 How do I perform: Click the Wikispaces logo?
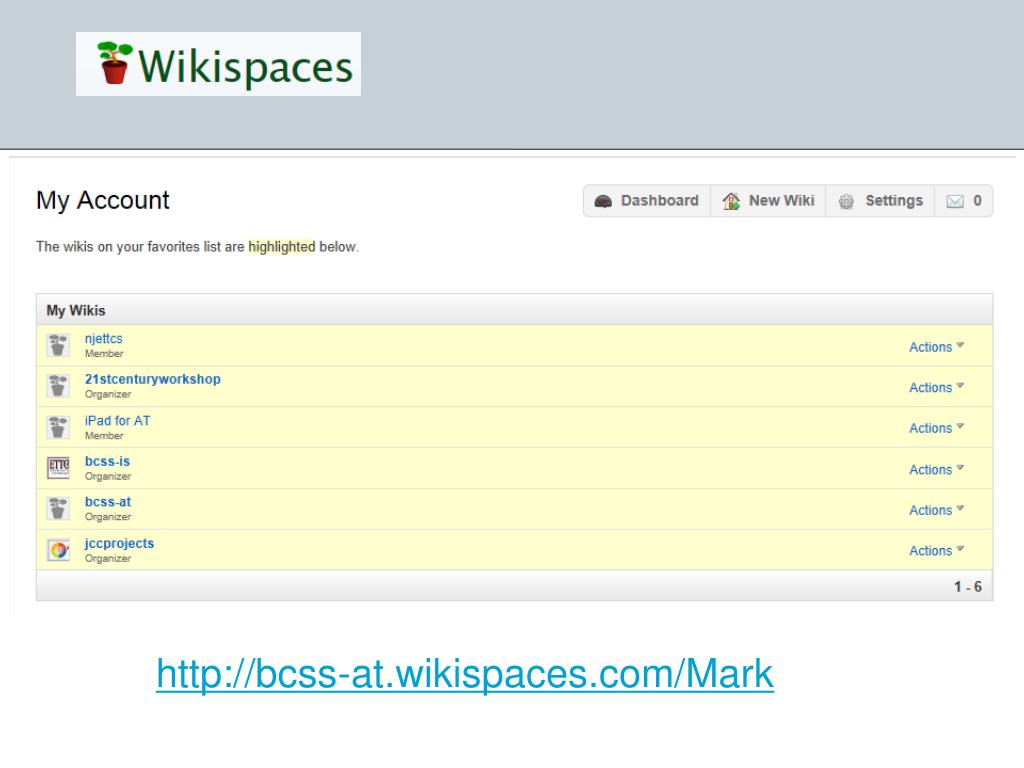coord(218,64)
